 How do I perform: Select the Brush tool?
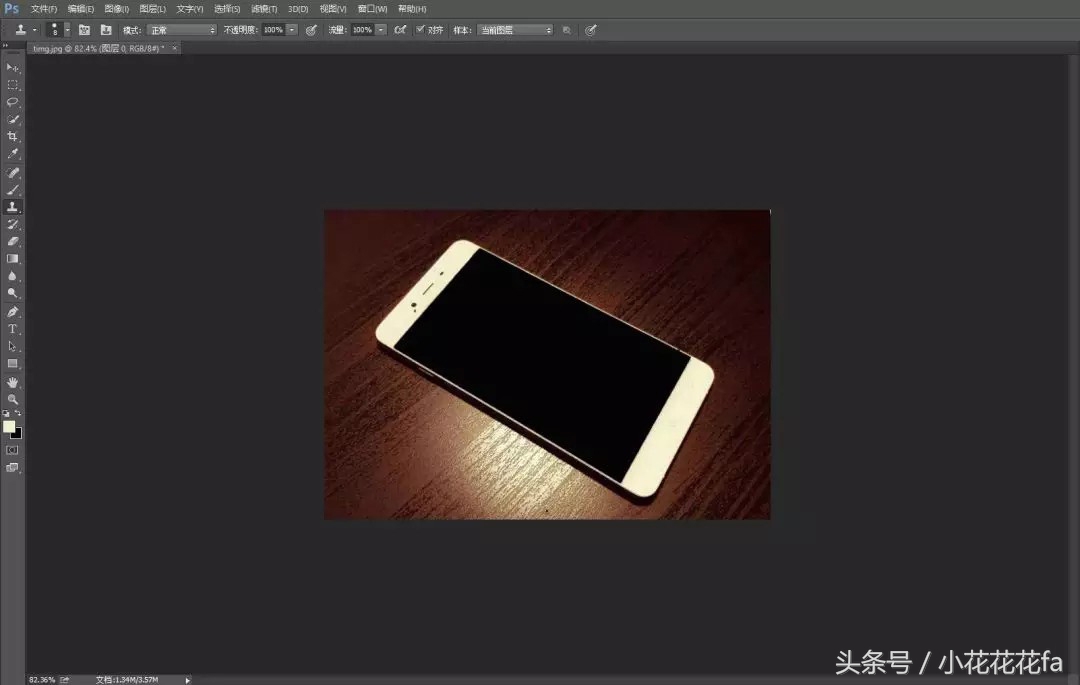point(12,189)
